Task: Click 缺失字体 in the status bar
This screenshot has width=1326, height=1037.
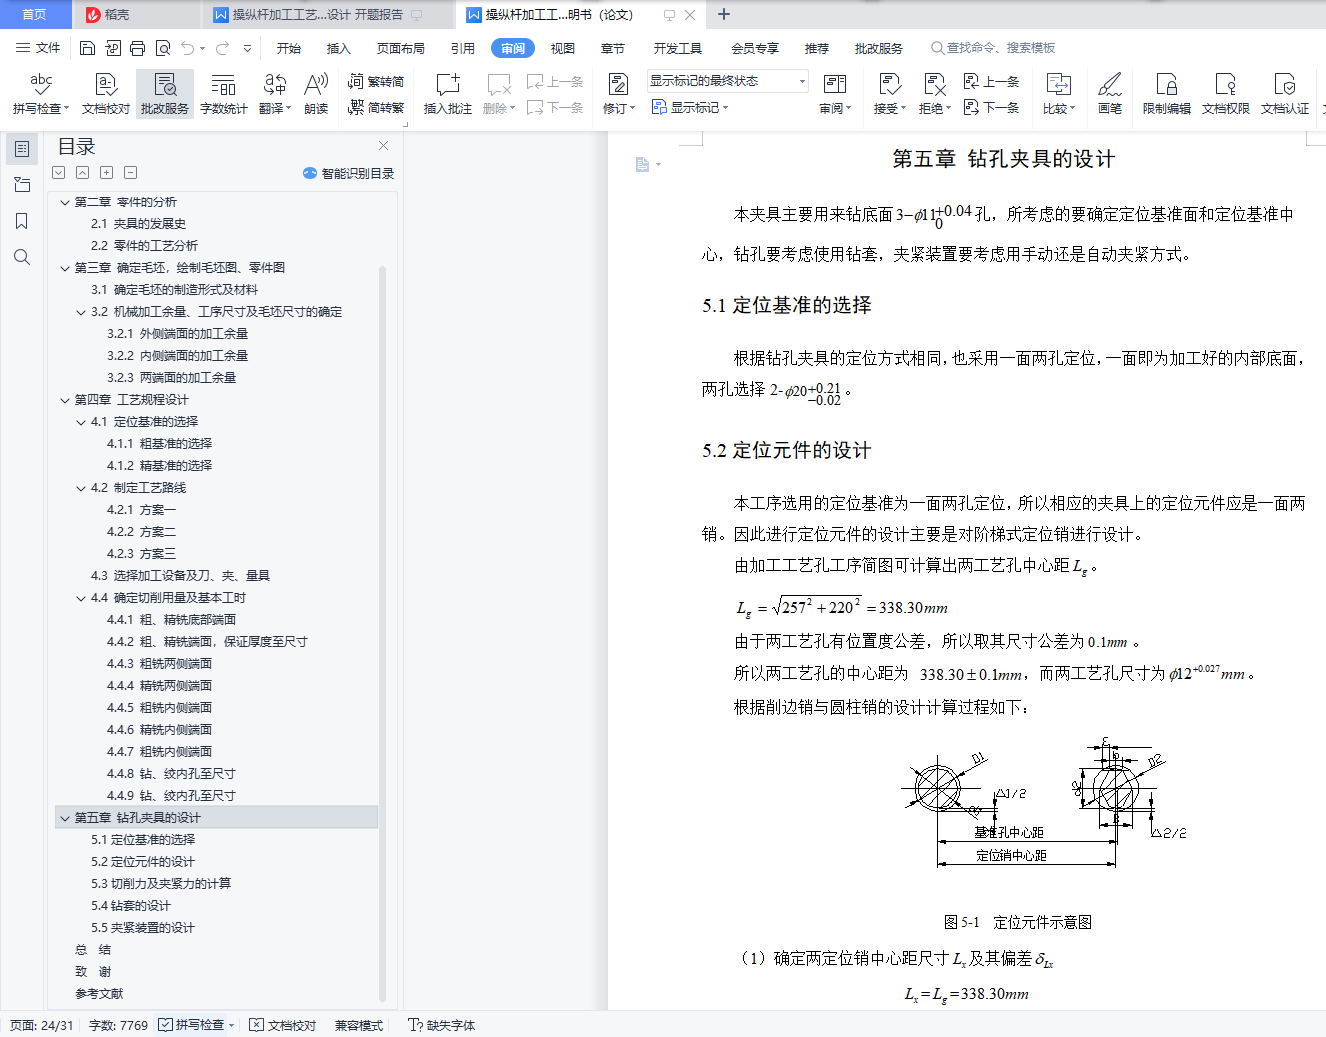Action: pos(442,1025)
